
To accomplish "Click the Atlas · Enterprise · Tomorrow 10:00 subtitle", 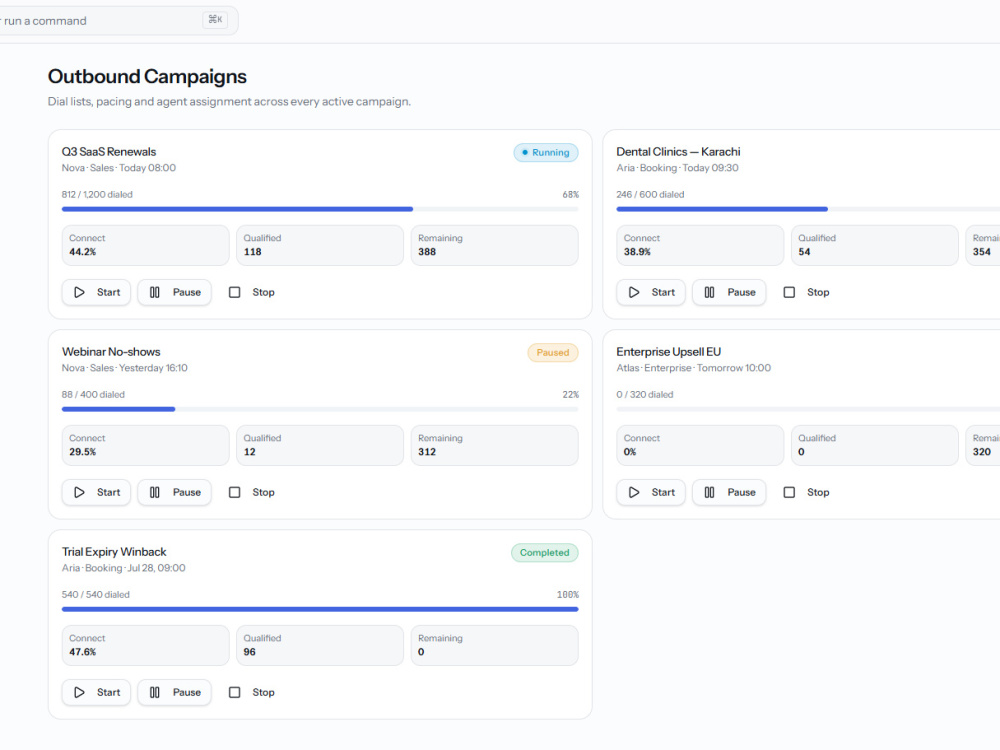I will point(694,368).
